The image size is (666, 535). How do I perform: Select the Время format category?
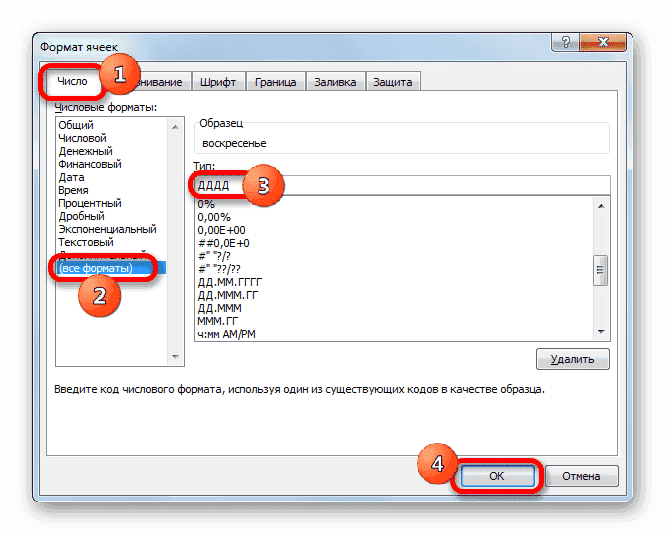(73, 190)
